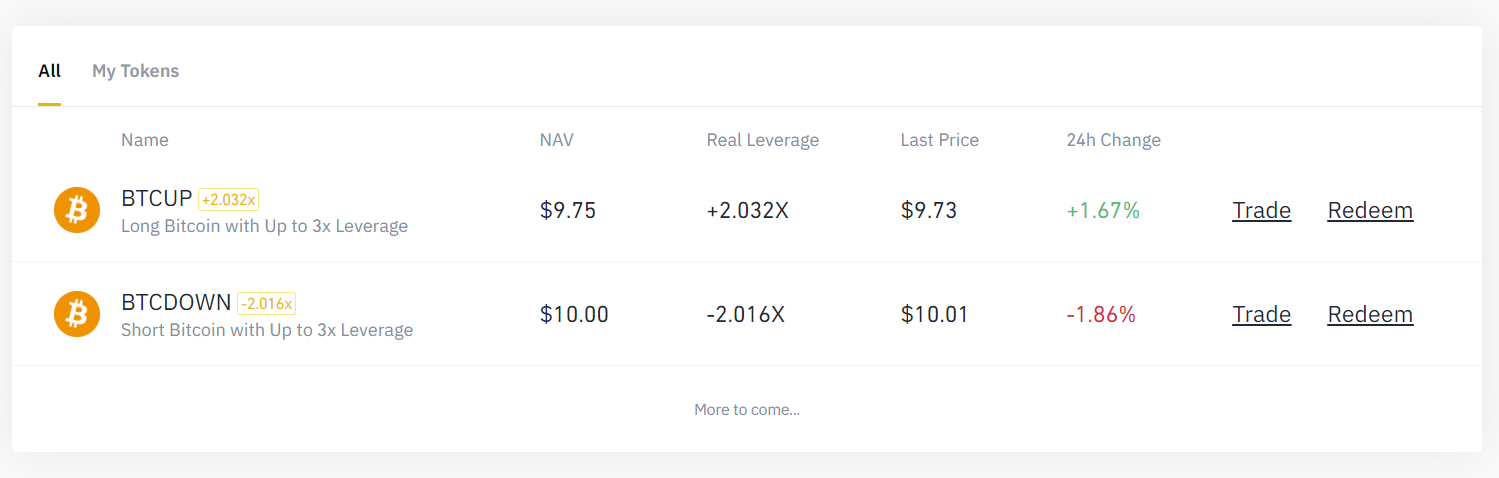Click the +1.67% change value
1499x478 pixels.
[1103, 210]
